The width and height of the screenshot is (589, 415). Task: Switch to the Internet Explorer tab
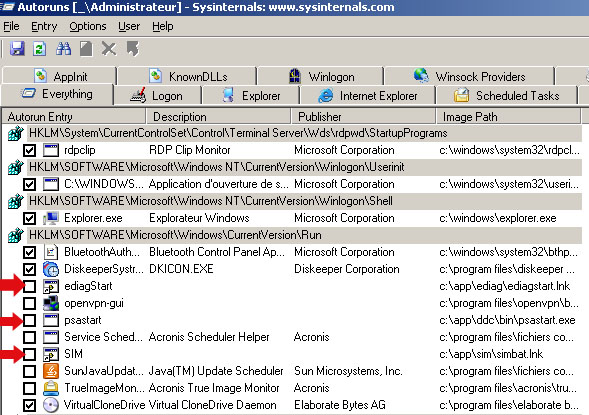pos(368,96)
